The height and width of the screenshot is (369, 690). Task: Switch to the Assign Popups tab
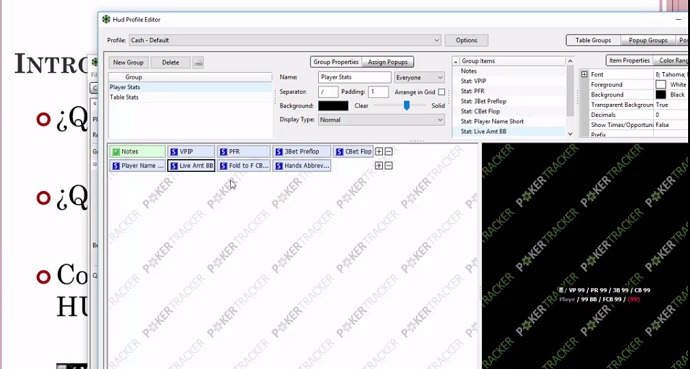[388, 62]
